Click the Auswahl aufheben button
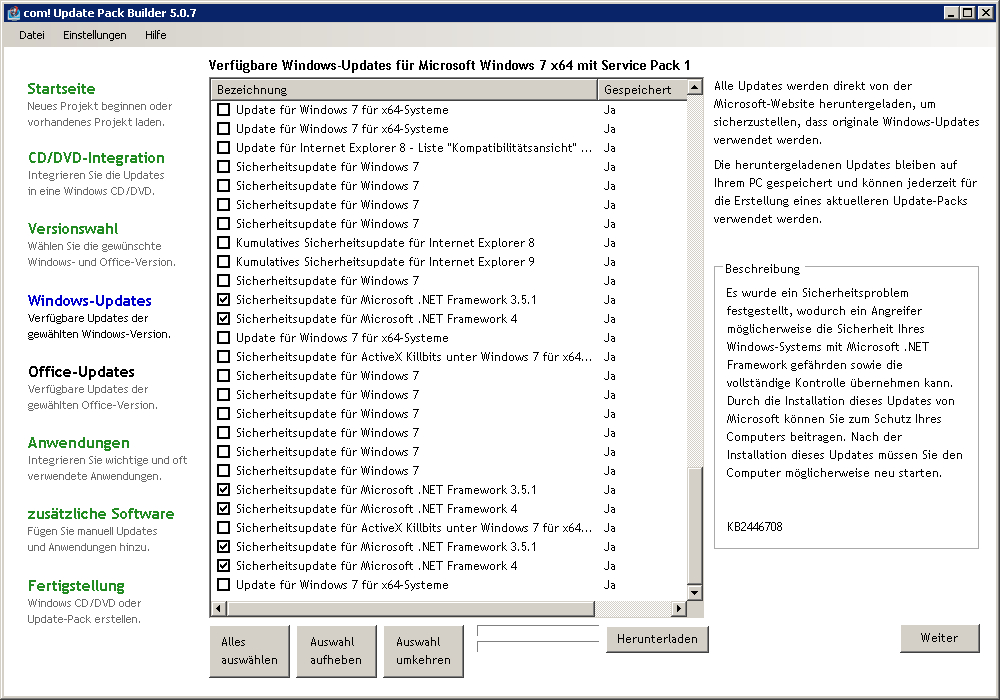Screen dimensions: 1000x700 [x=335, y=651]
